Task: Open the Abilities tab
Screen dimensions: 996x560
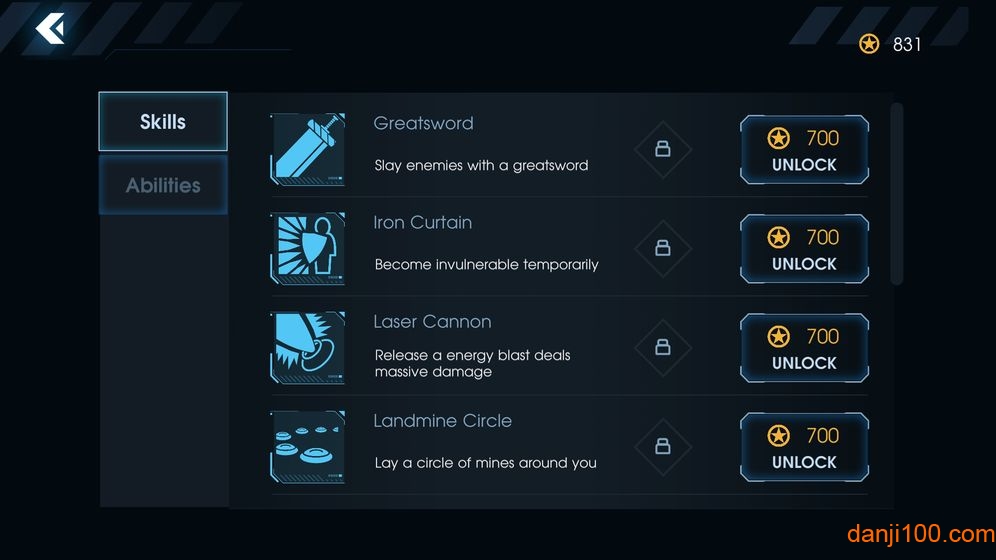Action: (163, 185)
